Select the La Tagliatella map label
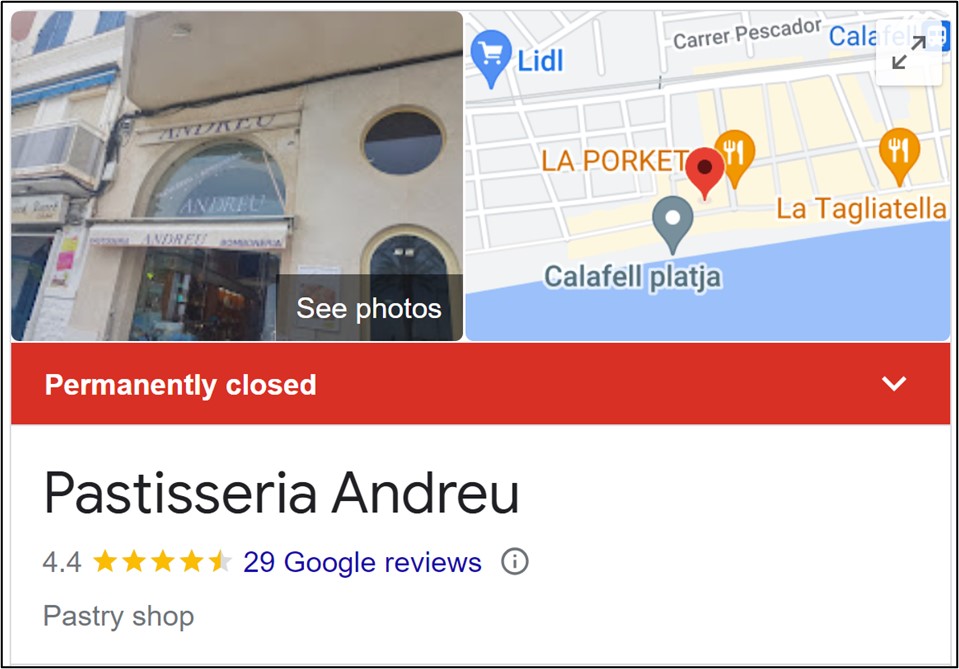The height and width of the screenshot is (669, 959). pyautogui.click(x=861, y=209)
